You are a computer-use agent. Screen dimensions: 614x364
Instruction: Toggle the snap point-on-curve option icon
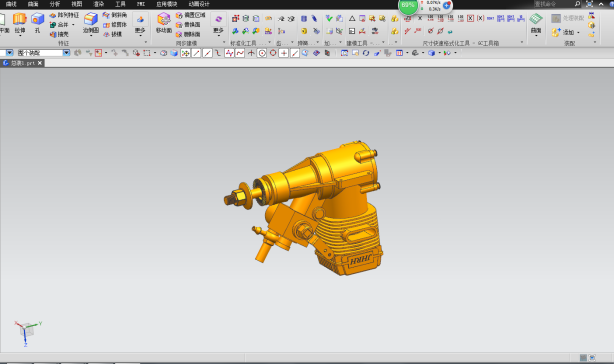295,53
